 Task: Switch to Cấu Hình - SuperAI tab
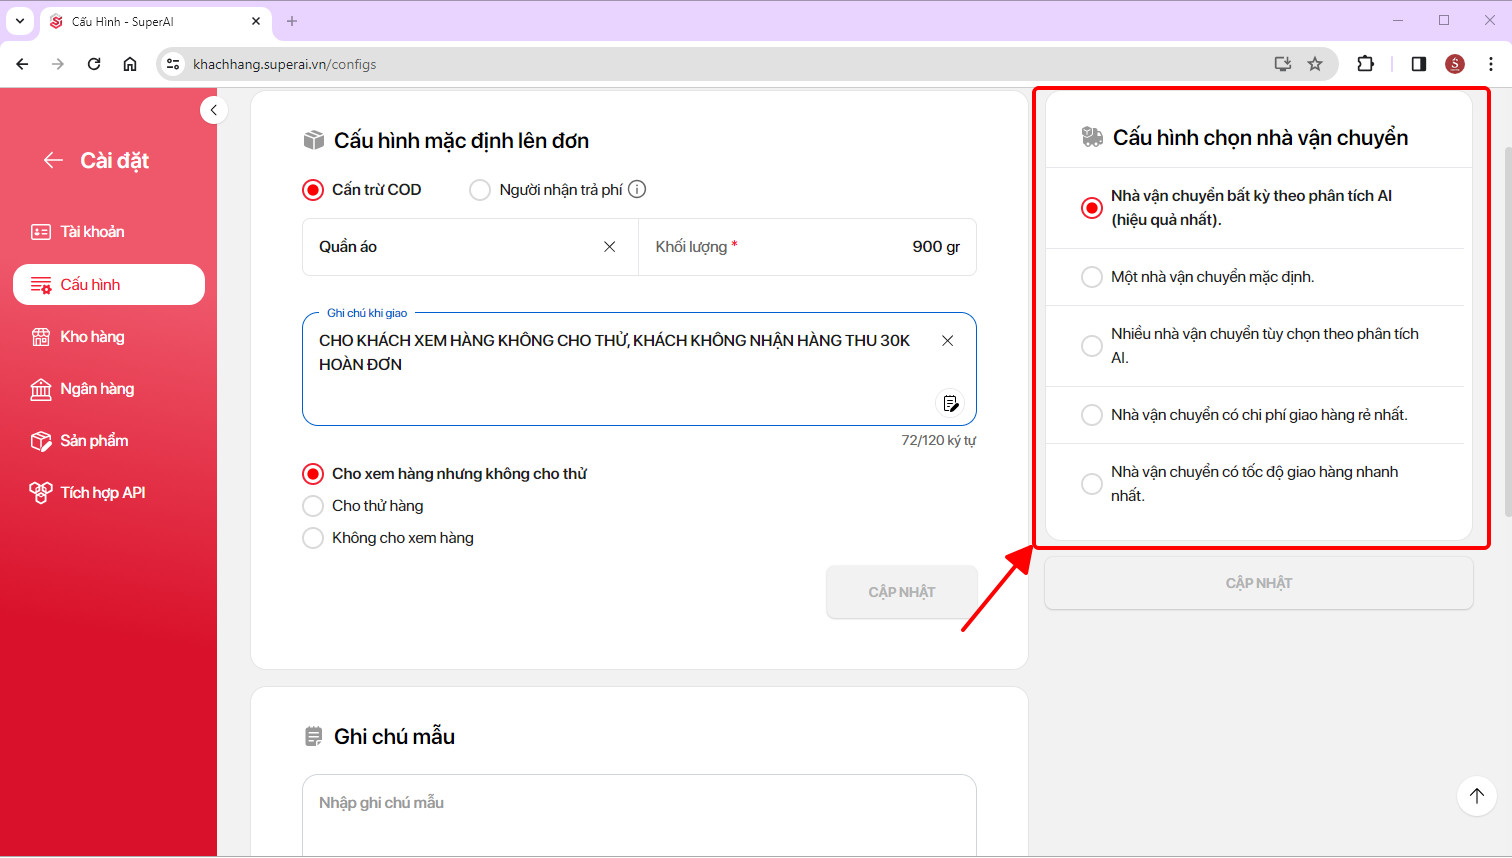point(156,22)
